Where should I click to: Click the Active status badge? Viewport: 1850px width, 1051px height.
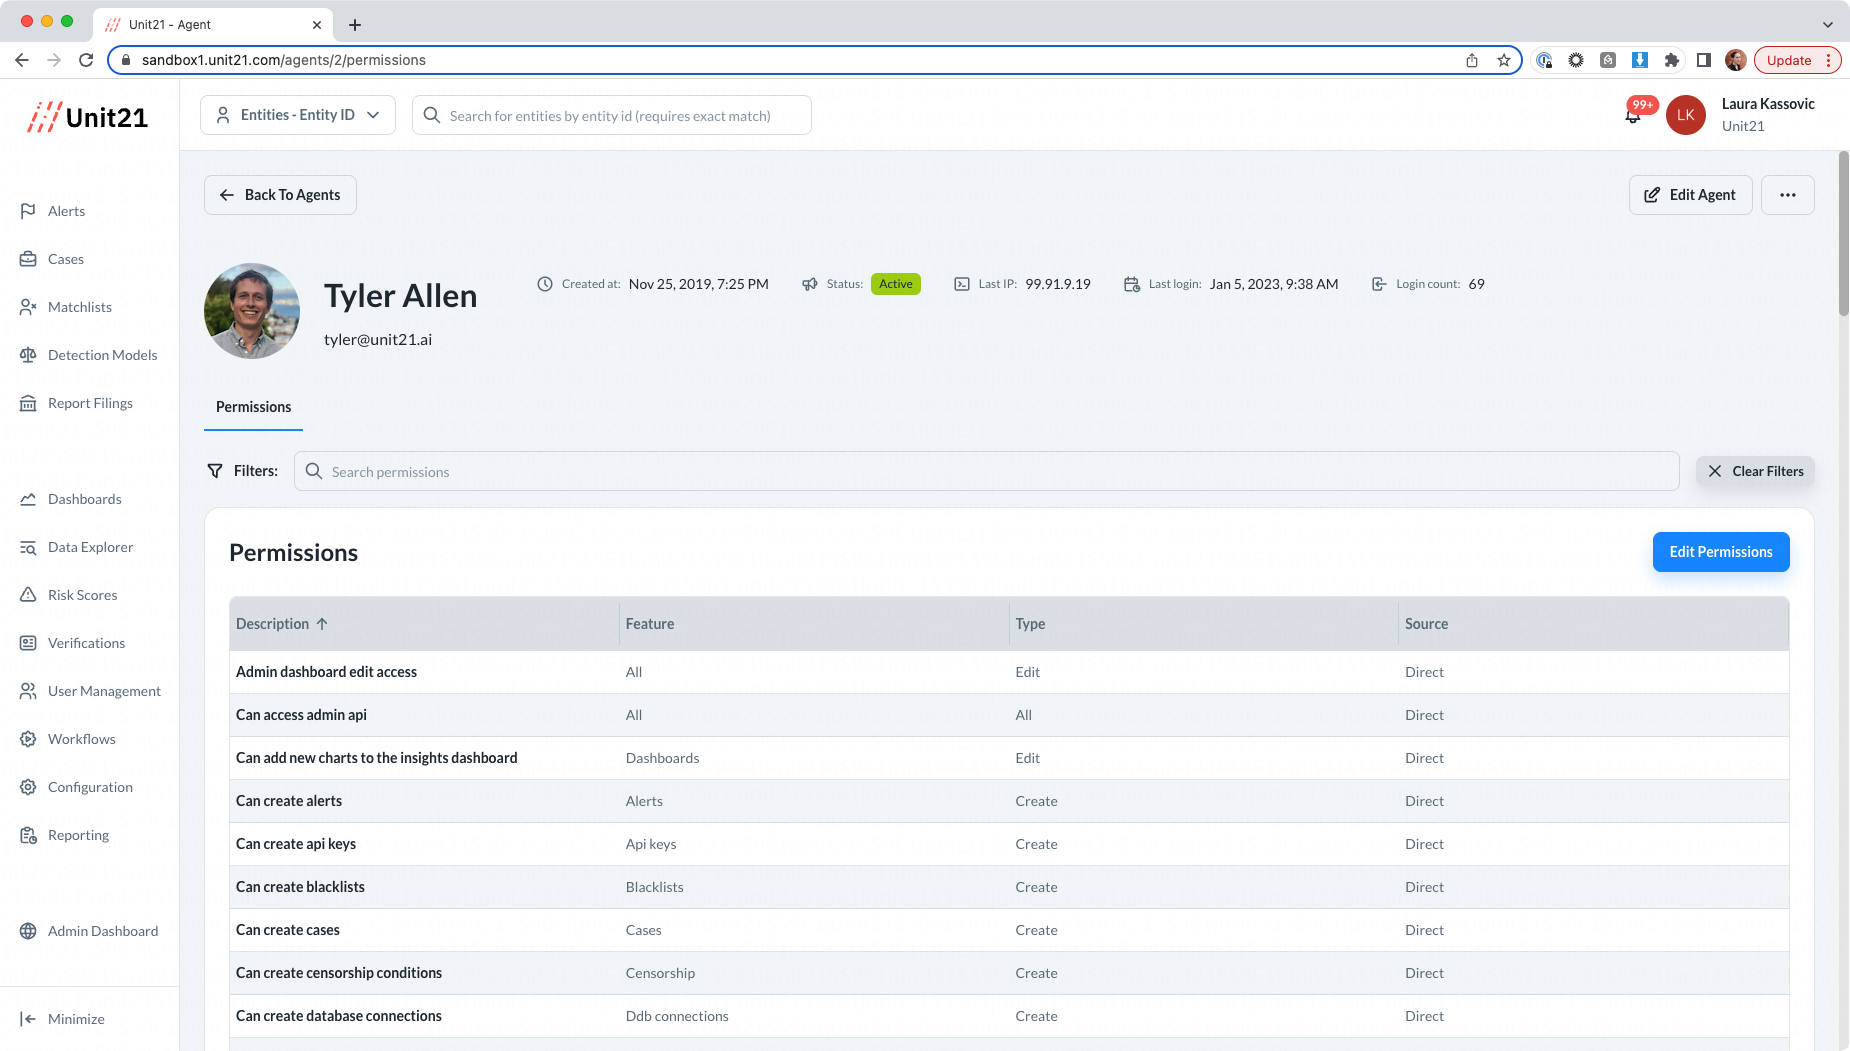pyautogui.click(x=896, y=284)
